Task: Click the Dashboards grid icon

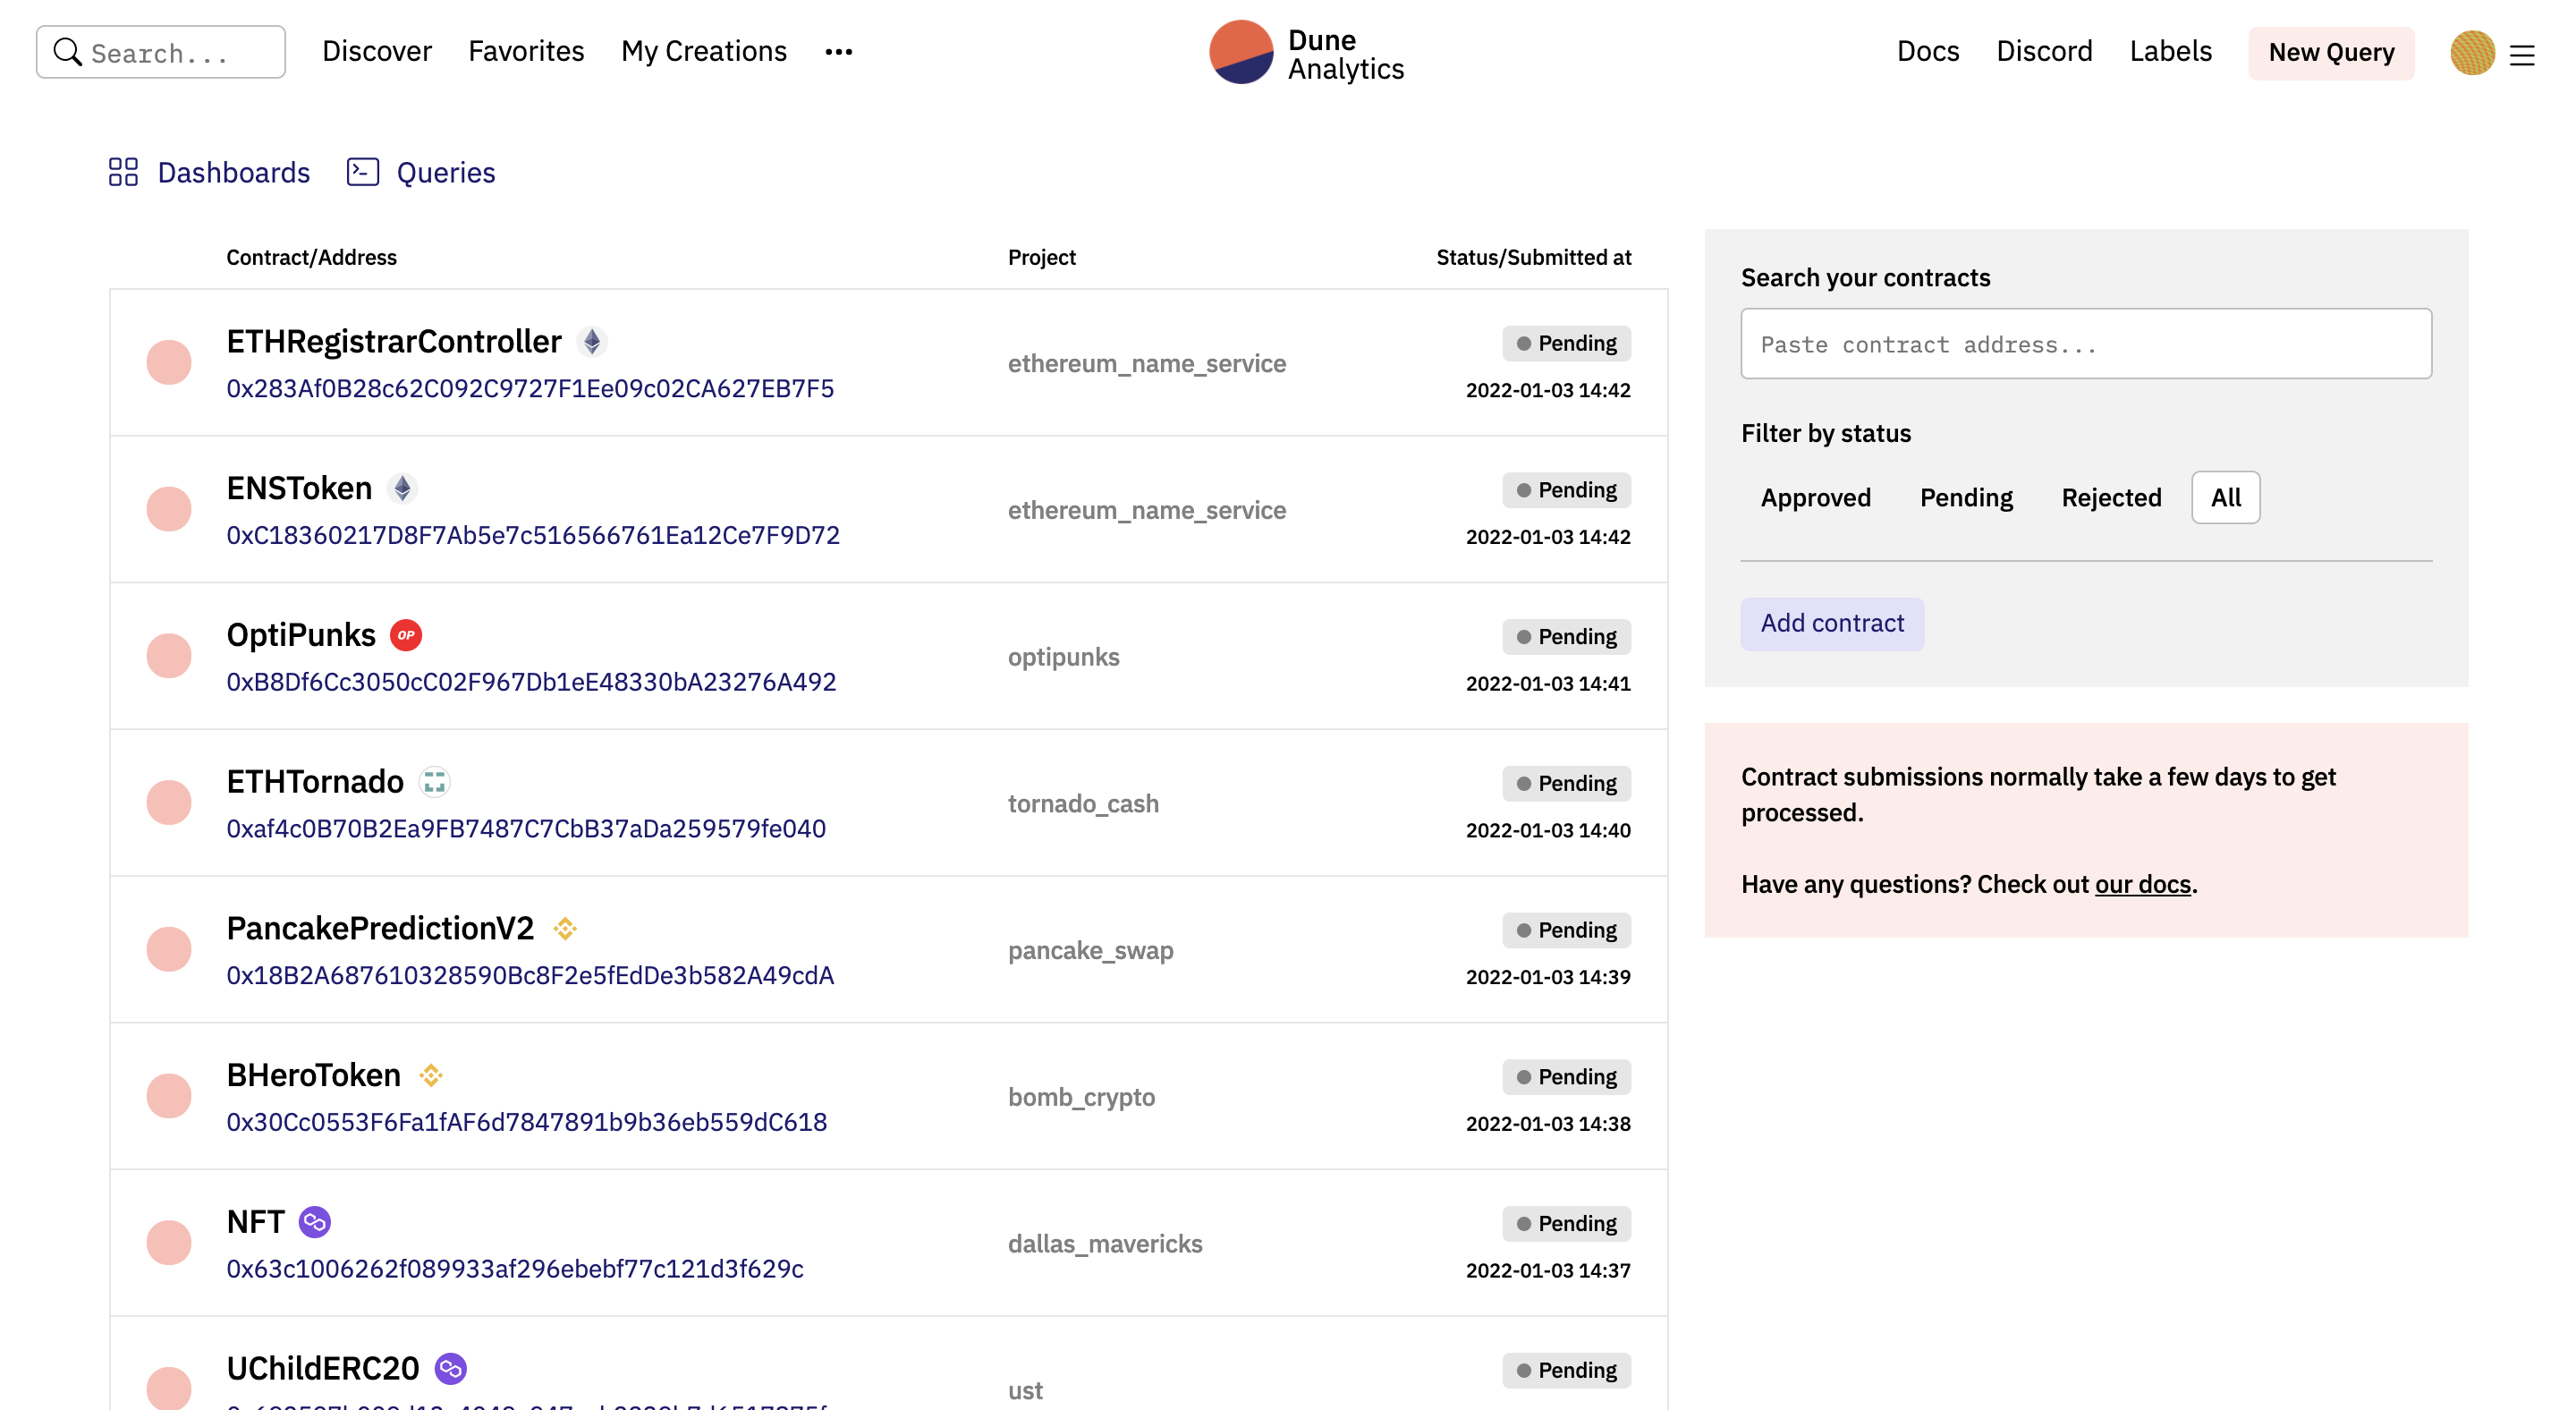Action: point(123,172)
